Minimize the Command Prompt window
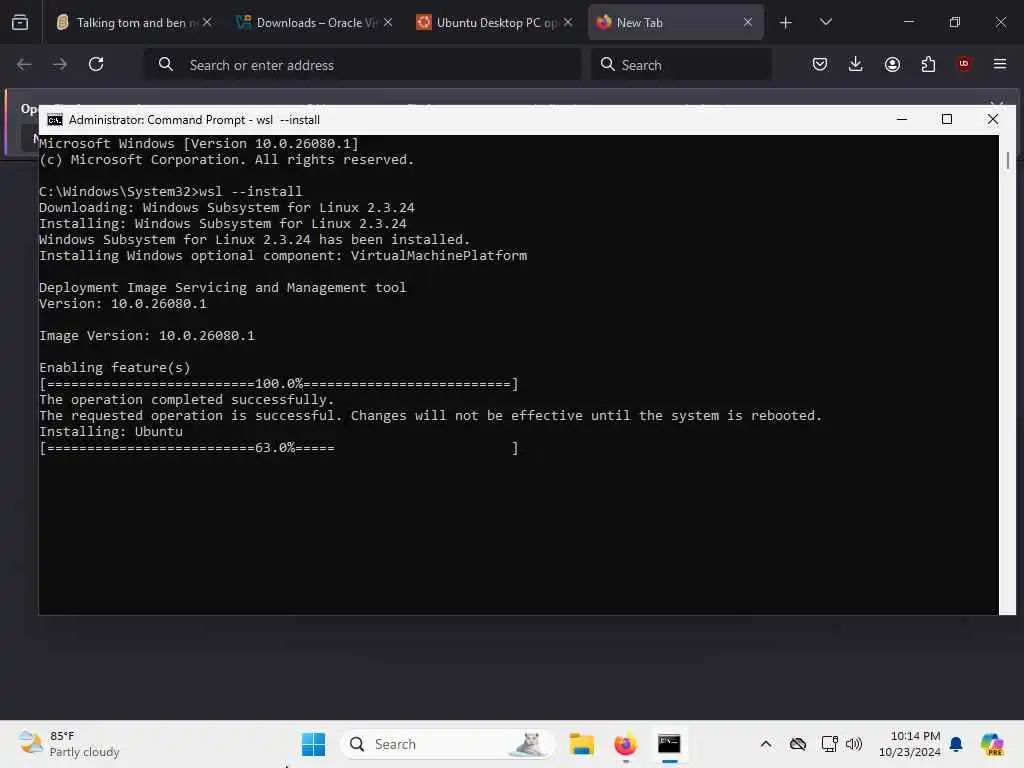The width and height of the screenshot is (1024, 768). click(902, 120)
